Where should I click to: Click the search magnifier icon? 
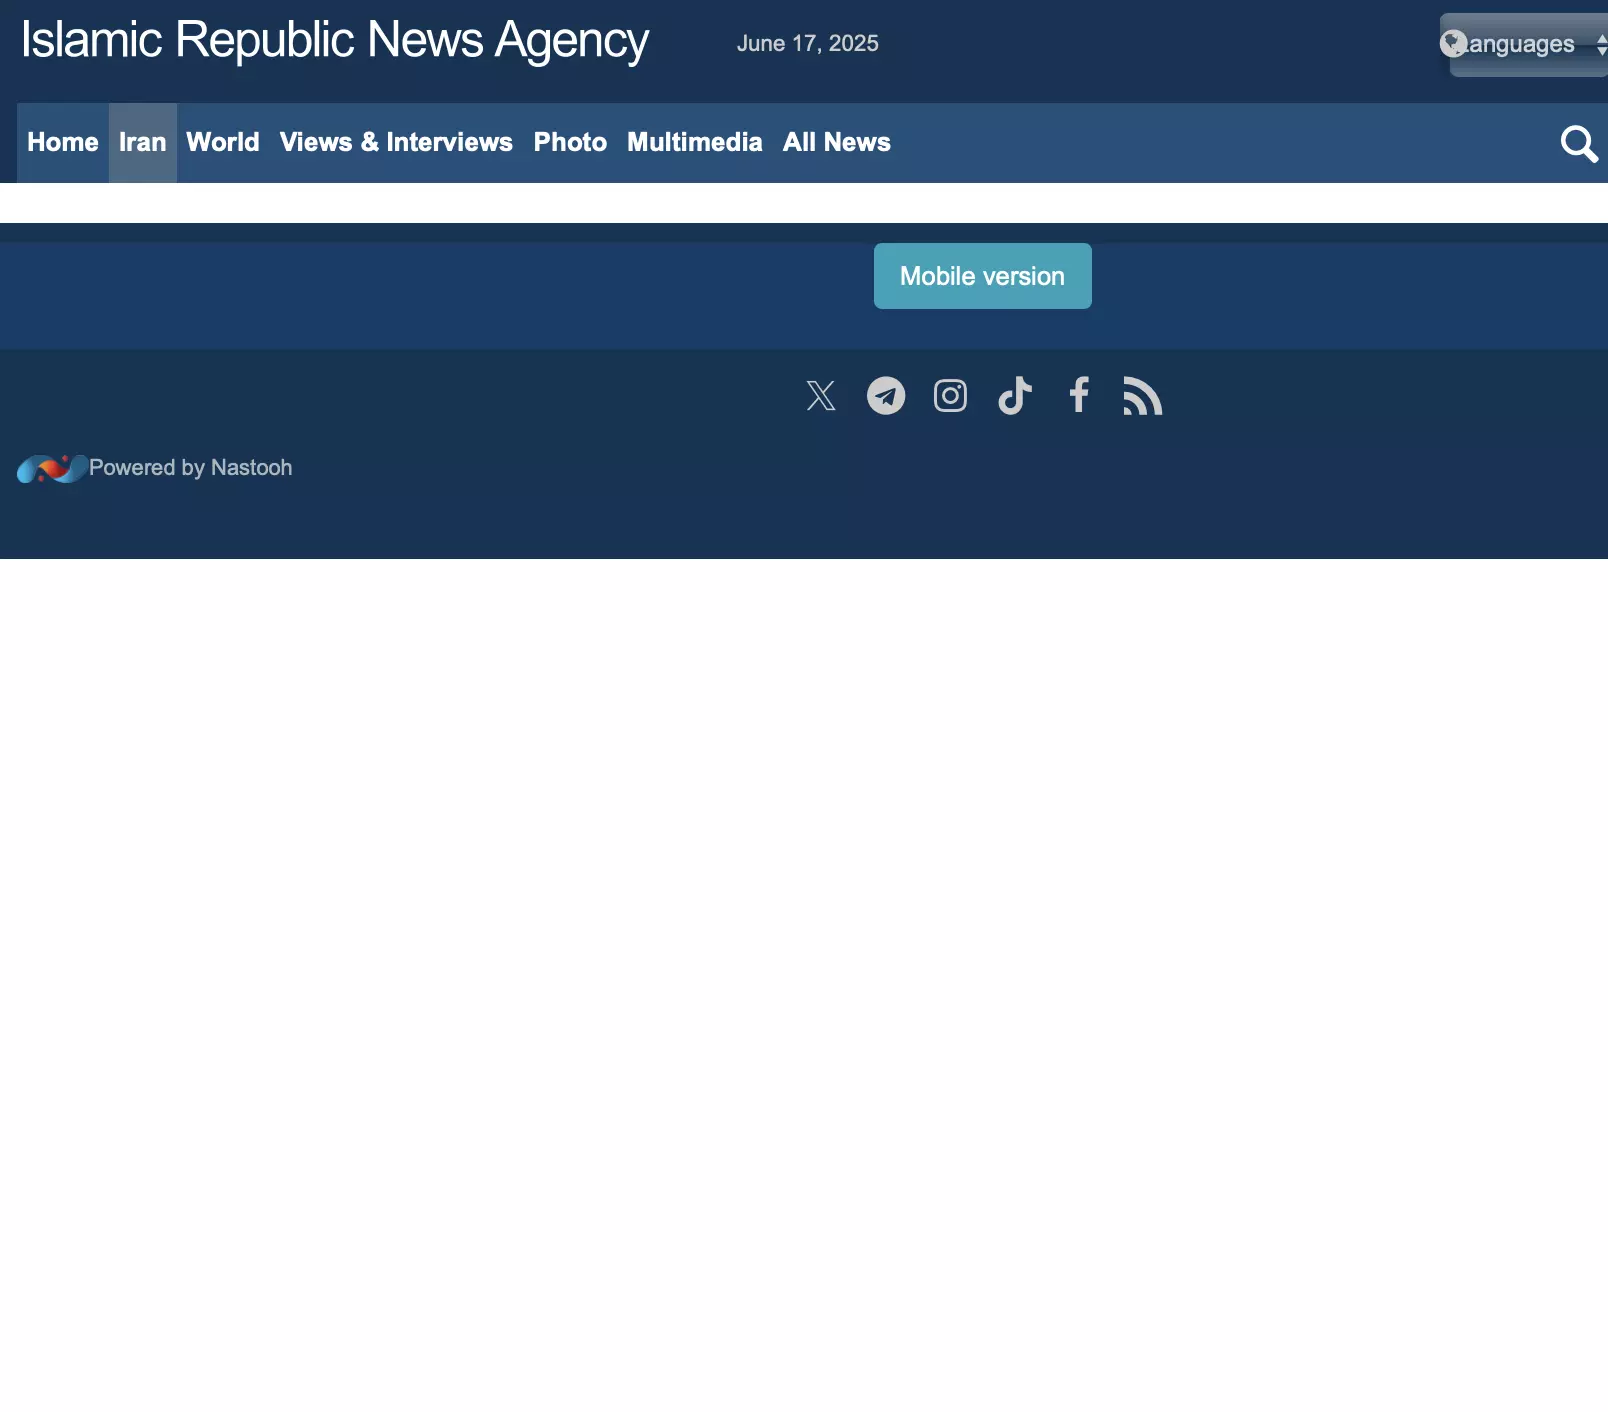pos(1579,143)
